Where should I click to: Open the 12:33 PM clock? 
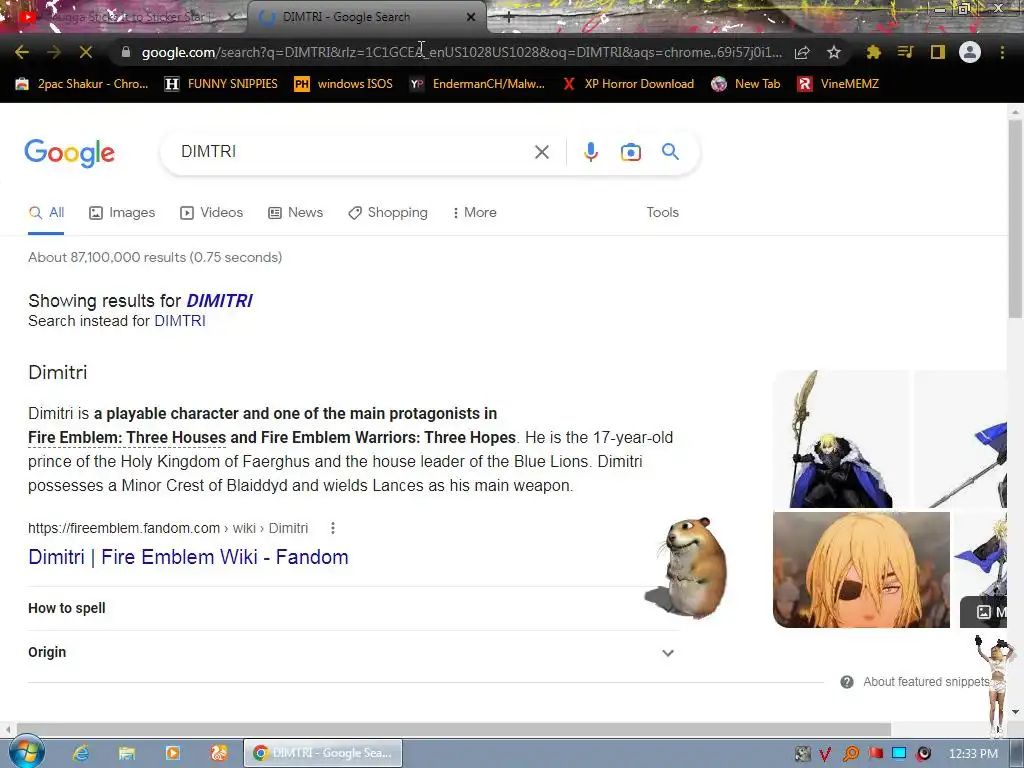point(973,754)
